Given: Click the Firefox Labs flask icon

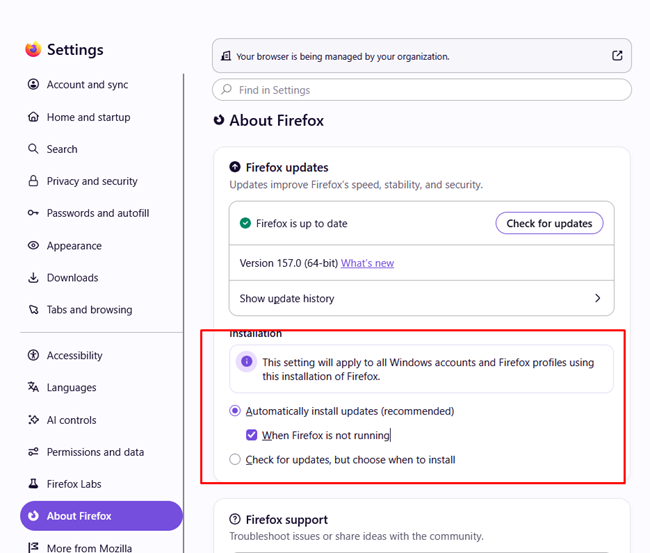Looking at the screenshot, I should pyautogui.click(x=33, y=484).
